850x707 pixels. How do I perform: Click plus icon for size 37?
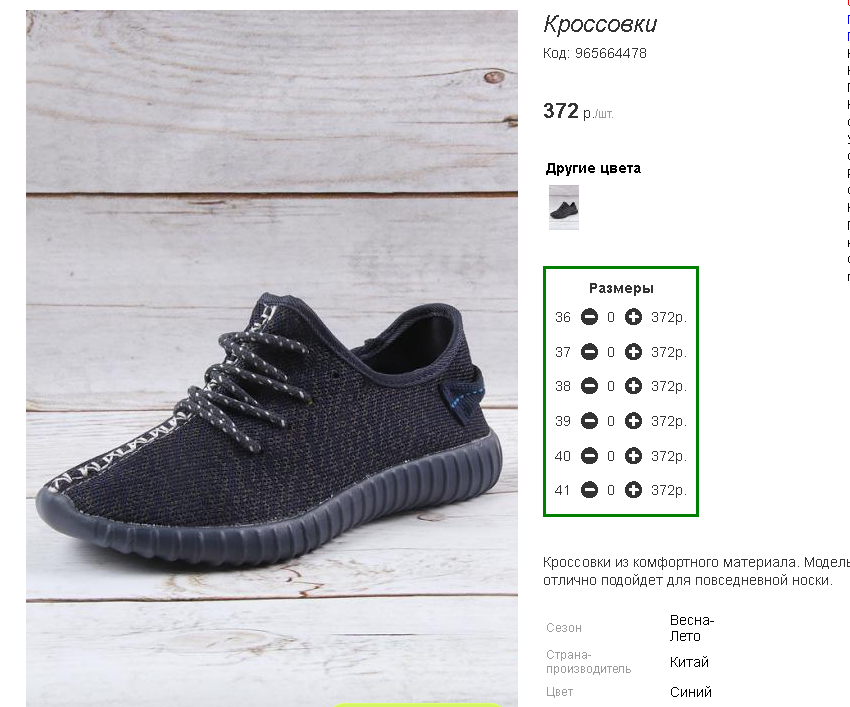pyautogui.click(x=633, y=352)
